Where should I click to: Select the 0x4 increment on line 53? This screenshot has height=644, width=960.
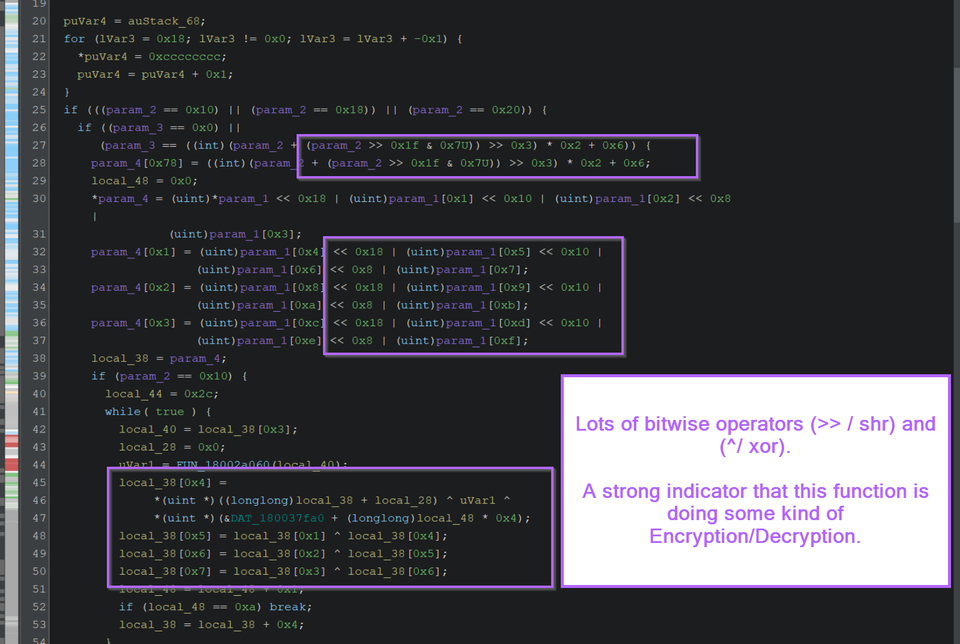click(287, 624)
